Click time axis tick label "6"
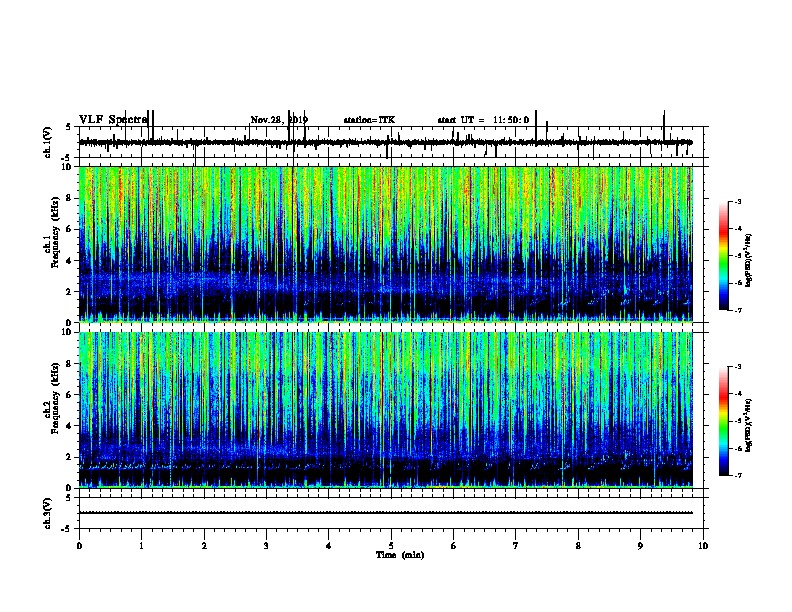The width and height of the screenshot is (792, 612). 454,546
